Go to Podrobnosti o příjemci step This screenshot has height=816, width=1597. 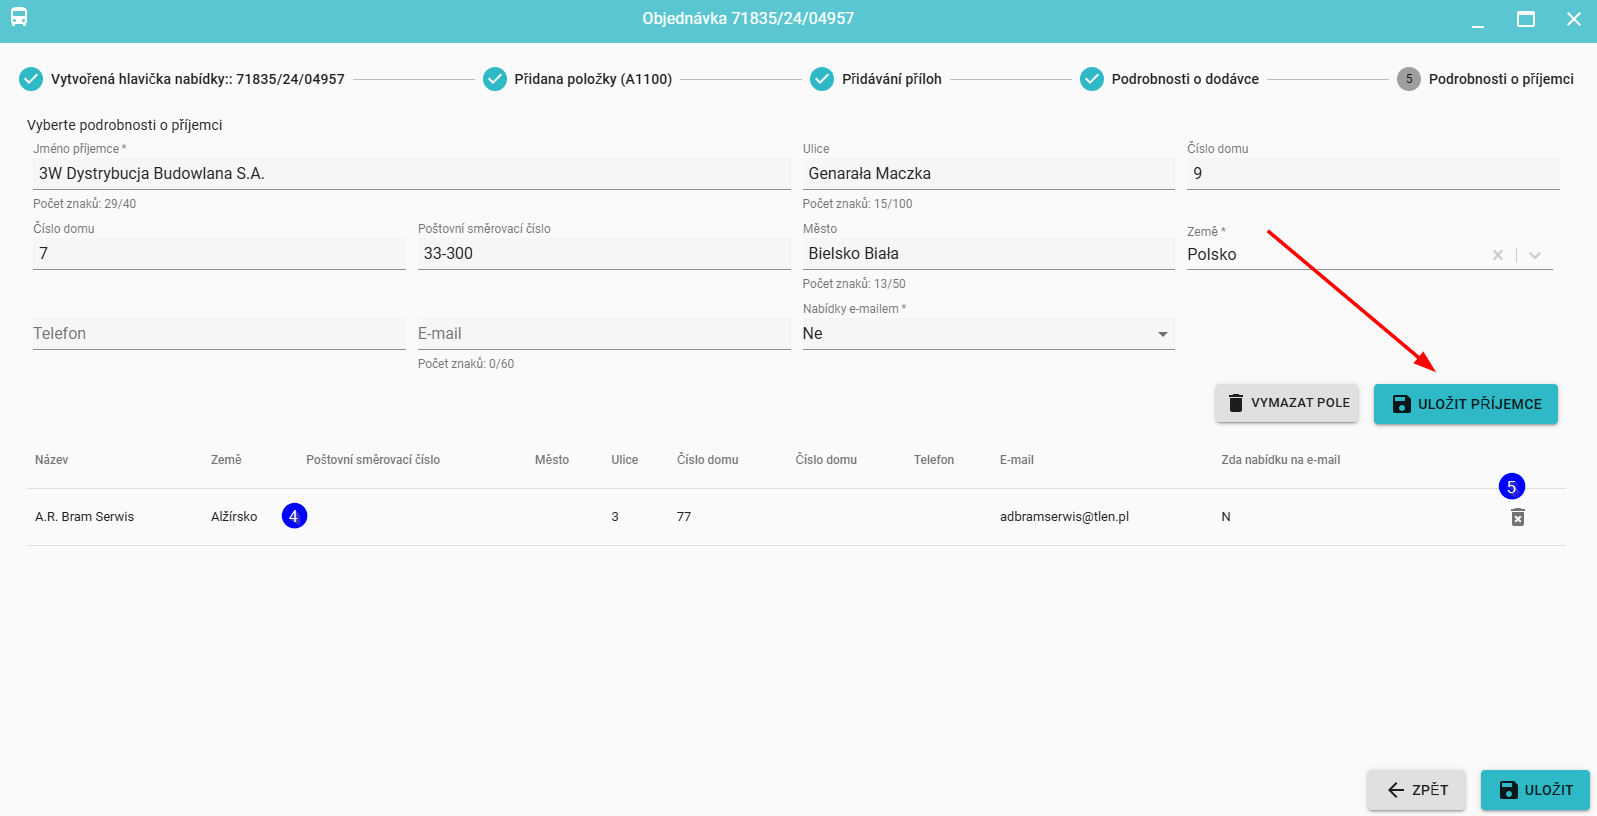[1500, 79]
